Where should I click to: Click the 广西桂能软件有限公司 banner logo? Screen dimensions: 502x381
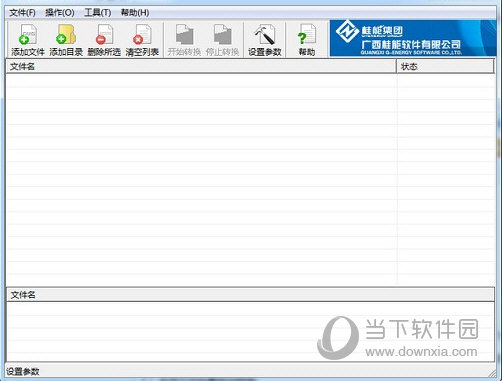tap(413, 38)
